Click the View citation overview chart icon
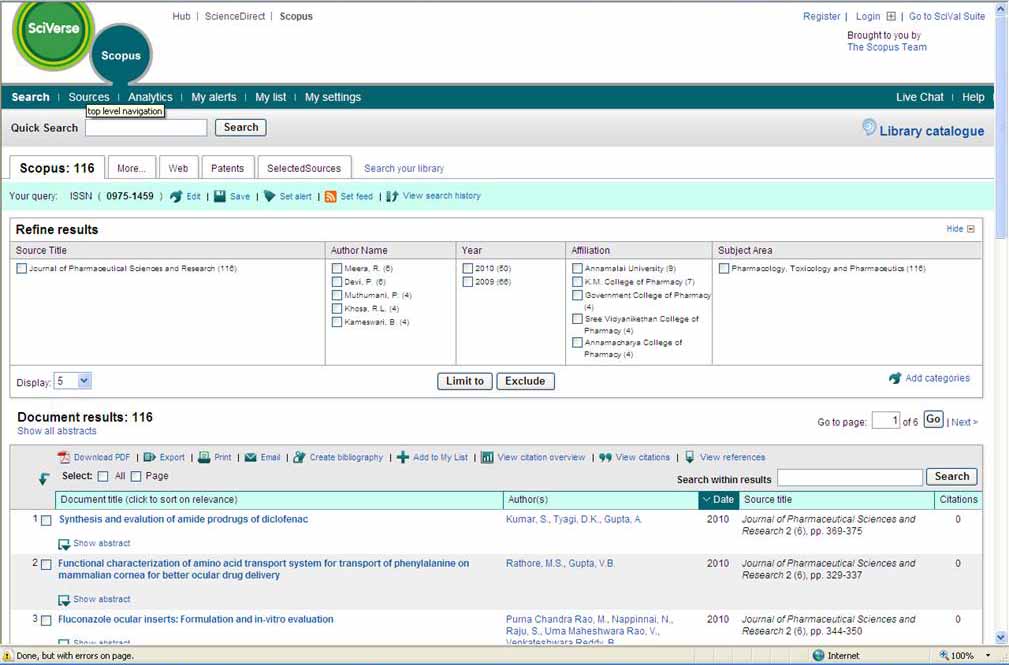This screenshot has height=665, width=1009. 487,457
